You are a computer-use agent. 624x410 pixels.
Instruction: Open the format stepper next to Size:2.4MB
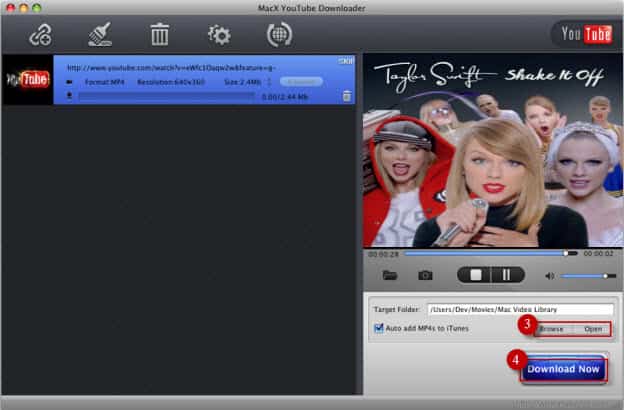269,82
